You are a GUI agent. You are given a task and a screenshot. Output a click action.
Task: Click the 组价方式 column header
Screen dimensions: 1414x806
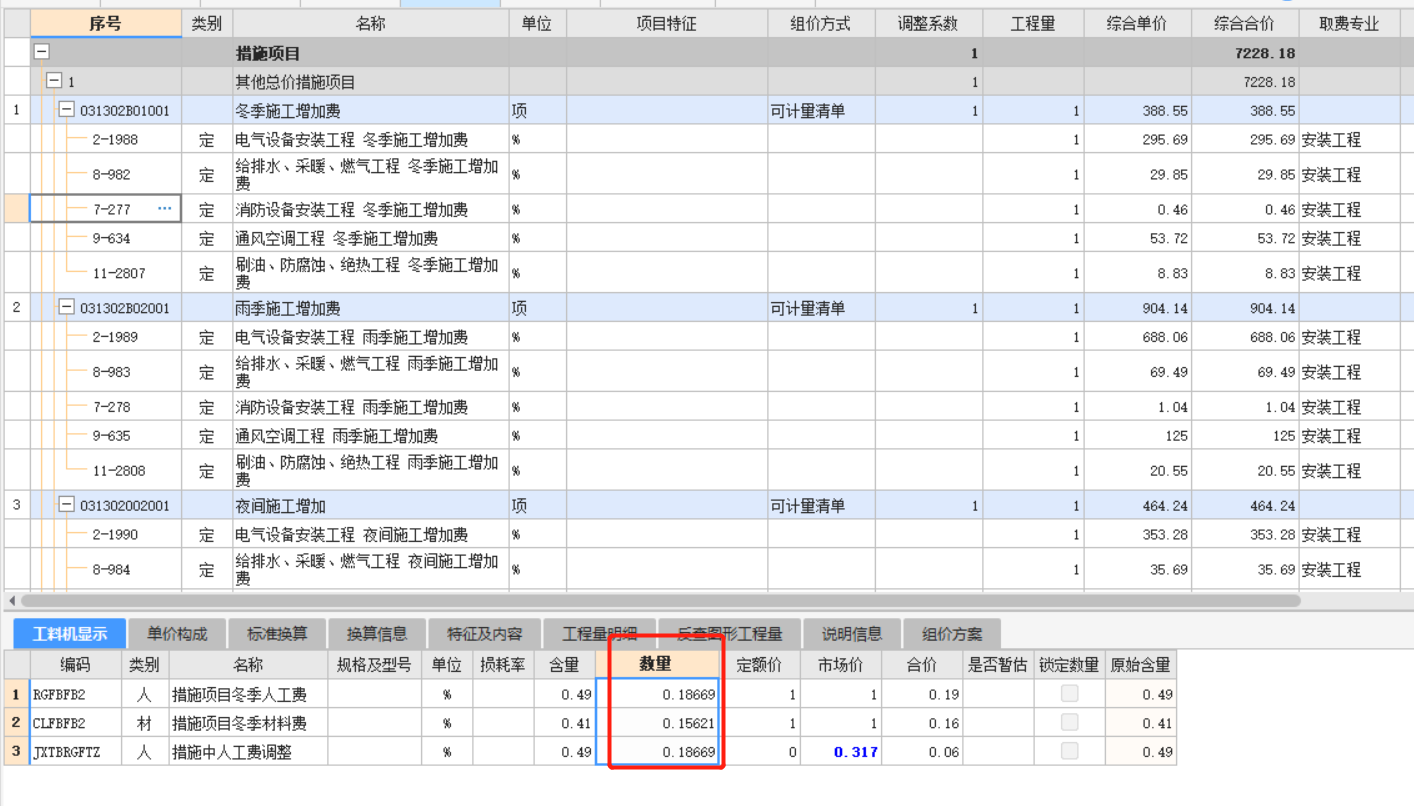(821, 23)
